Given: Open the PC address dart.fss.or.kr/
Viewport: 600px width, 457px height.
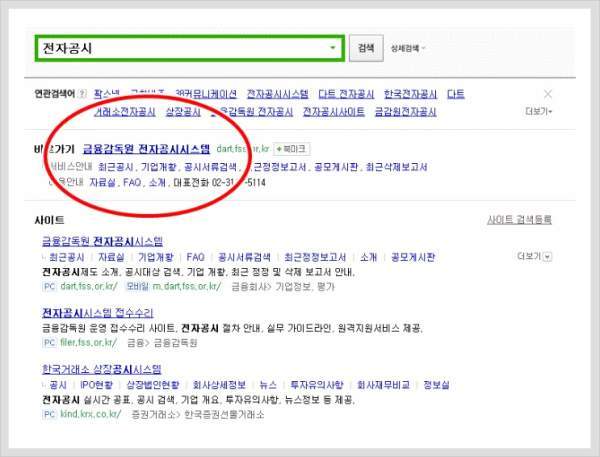Looking at the screenshot, I should coord(89,286).
